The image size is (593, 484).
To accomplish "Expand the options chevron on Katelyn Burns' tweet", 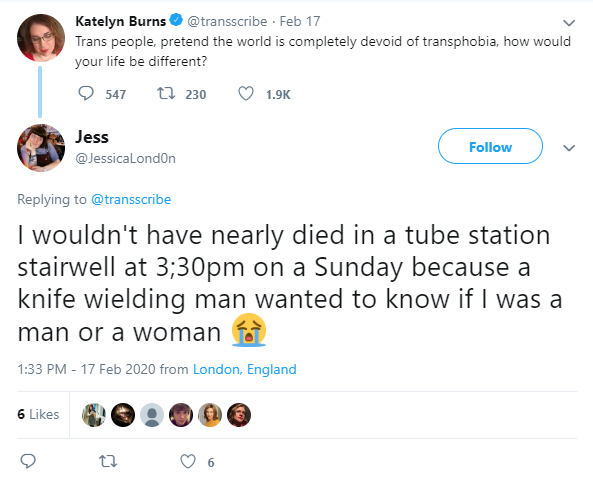I will pyautogui.click(x=569, y=23).
